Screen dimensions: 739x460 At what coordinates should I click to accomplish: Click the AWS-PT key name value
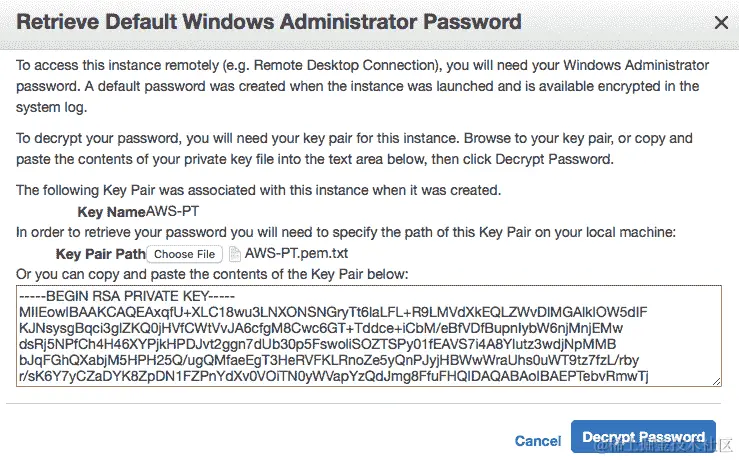click(172, 212)
